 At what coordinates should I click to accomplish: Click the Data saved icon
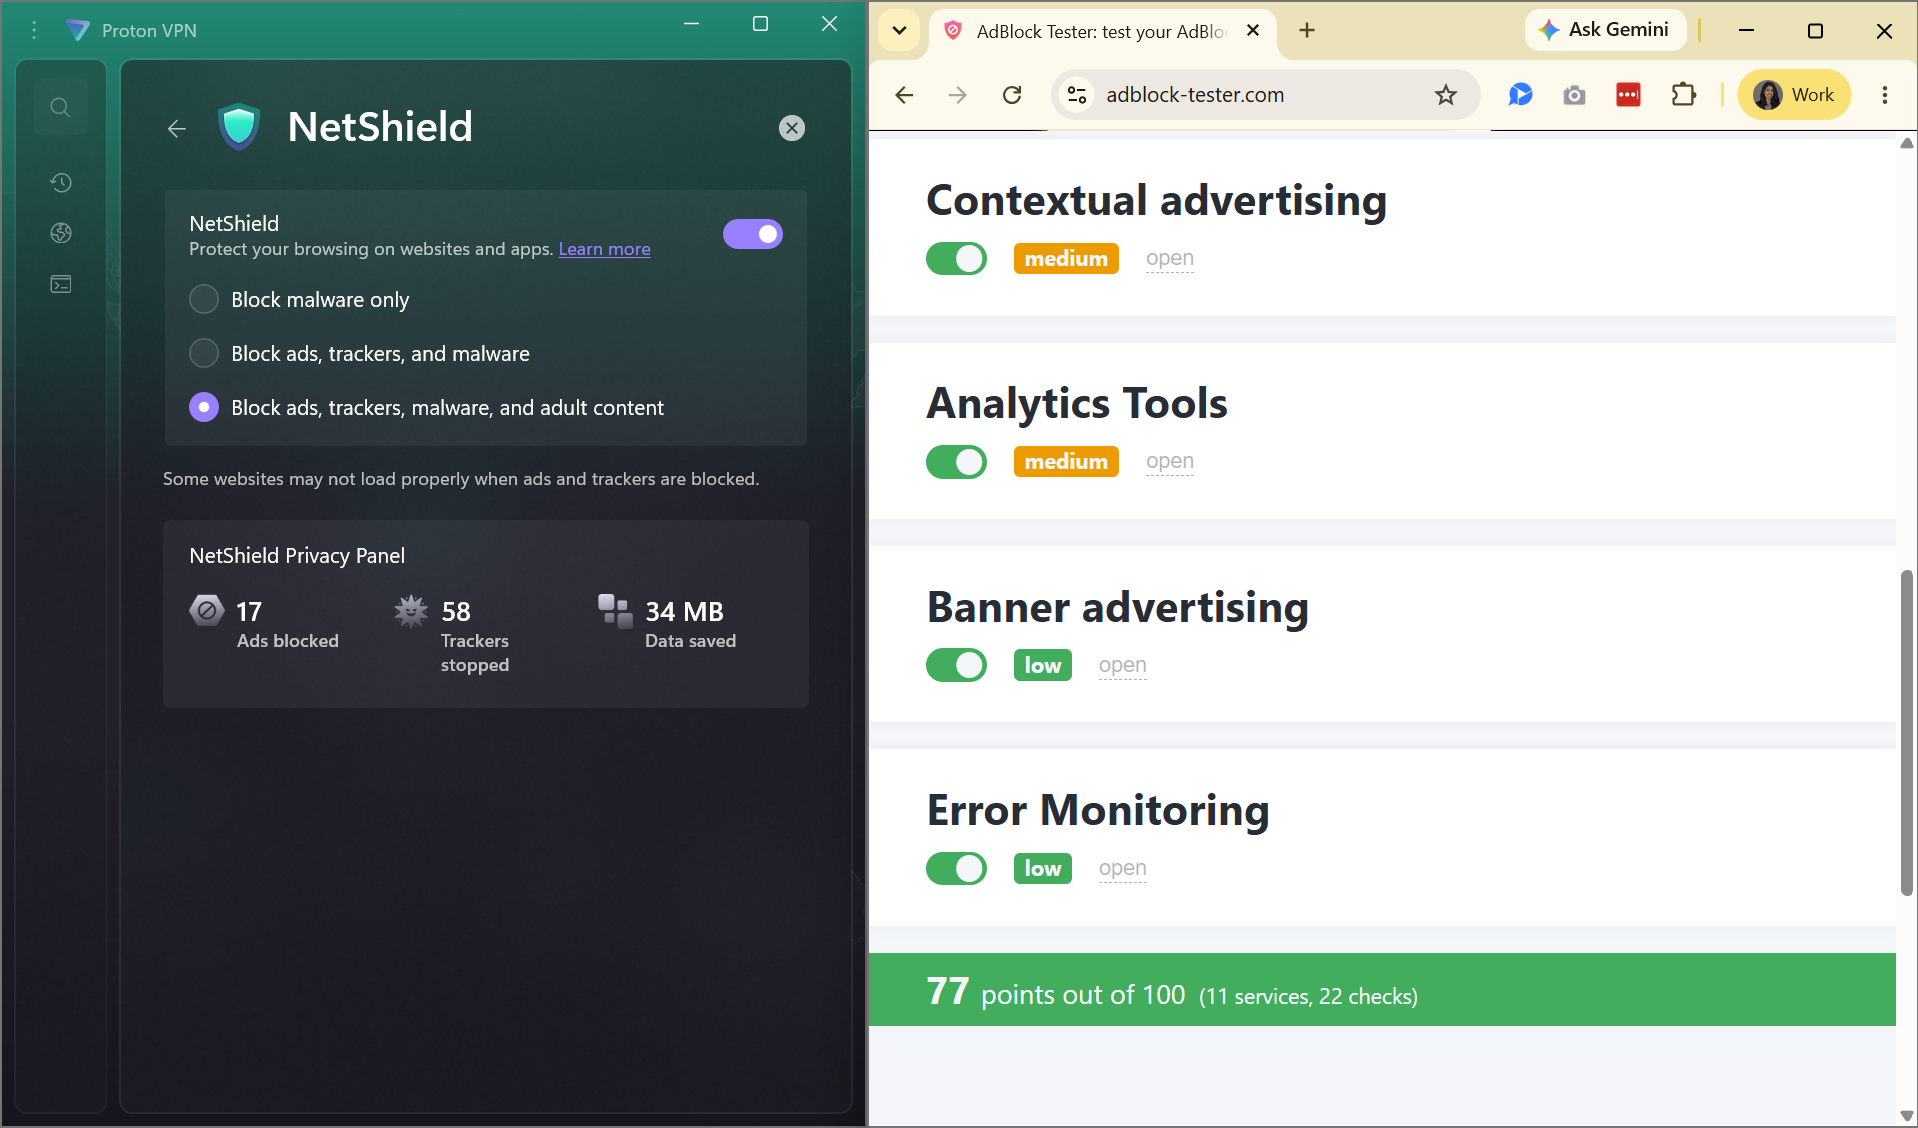[x=615, y=610]
